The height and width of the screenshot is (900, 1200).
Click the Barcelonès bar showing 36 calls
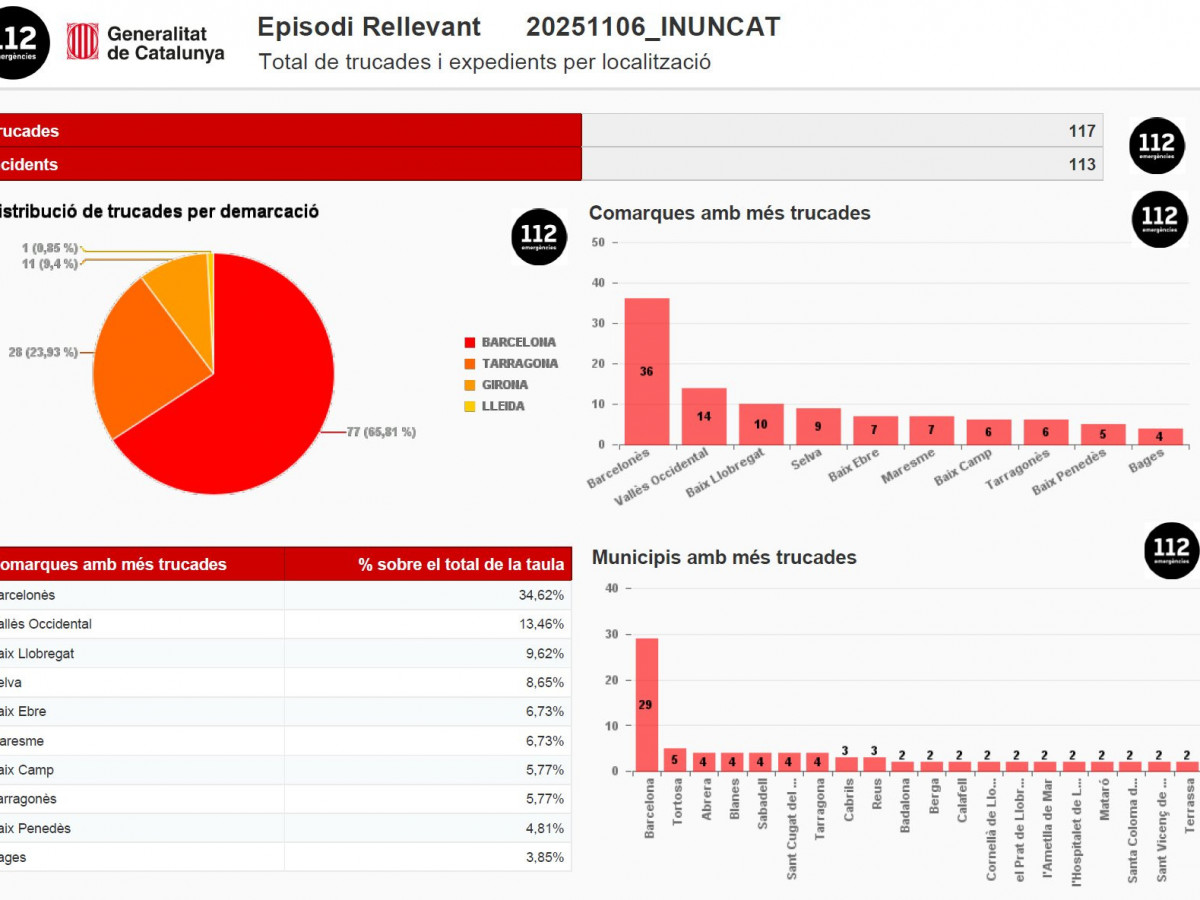pos(646,371)
